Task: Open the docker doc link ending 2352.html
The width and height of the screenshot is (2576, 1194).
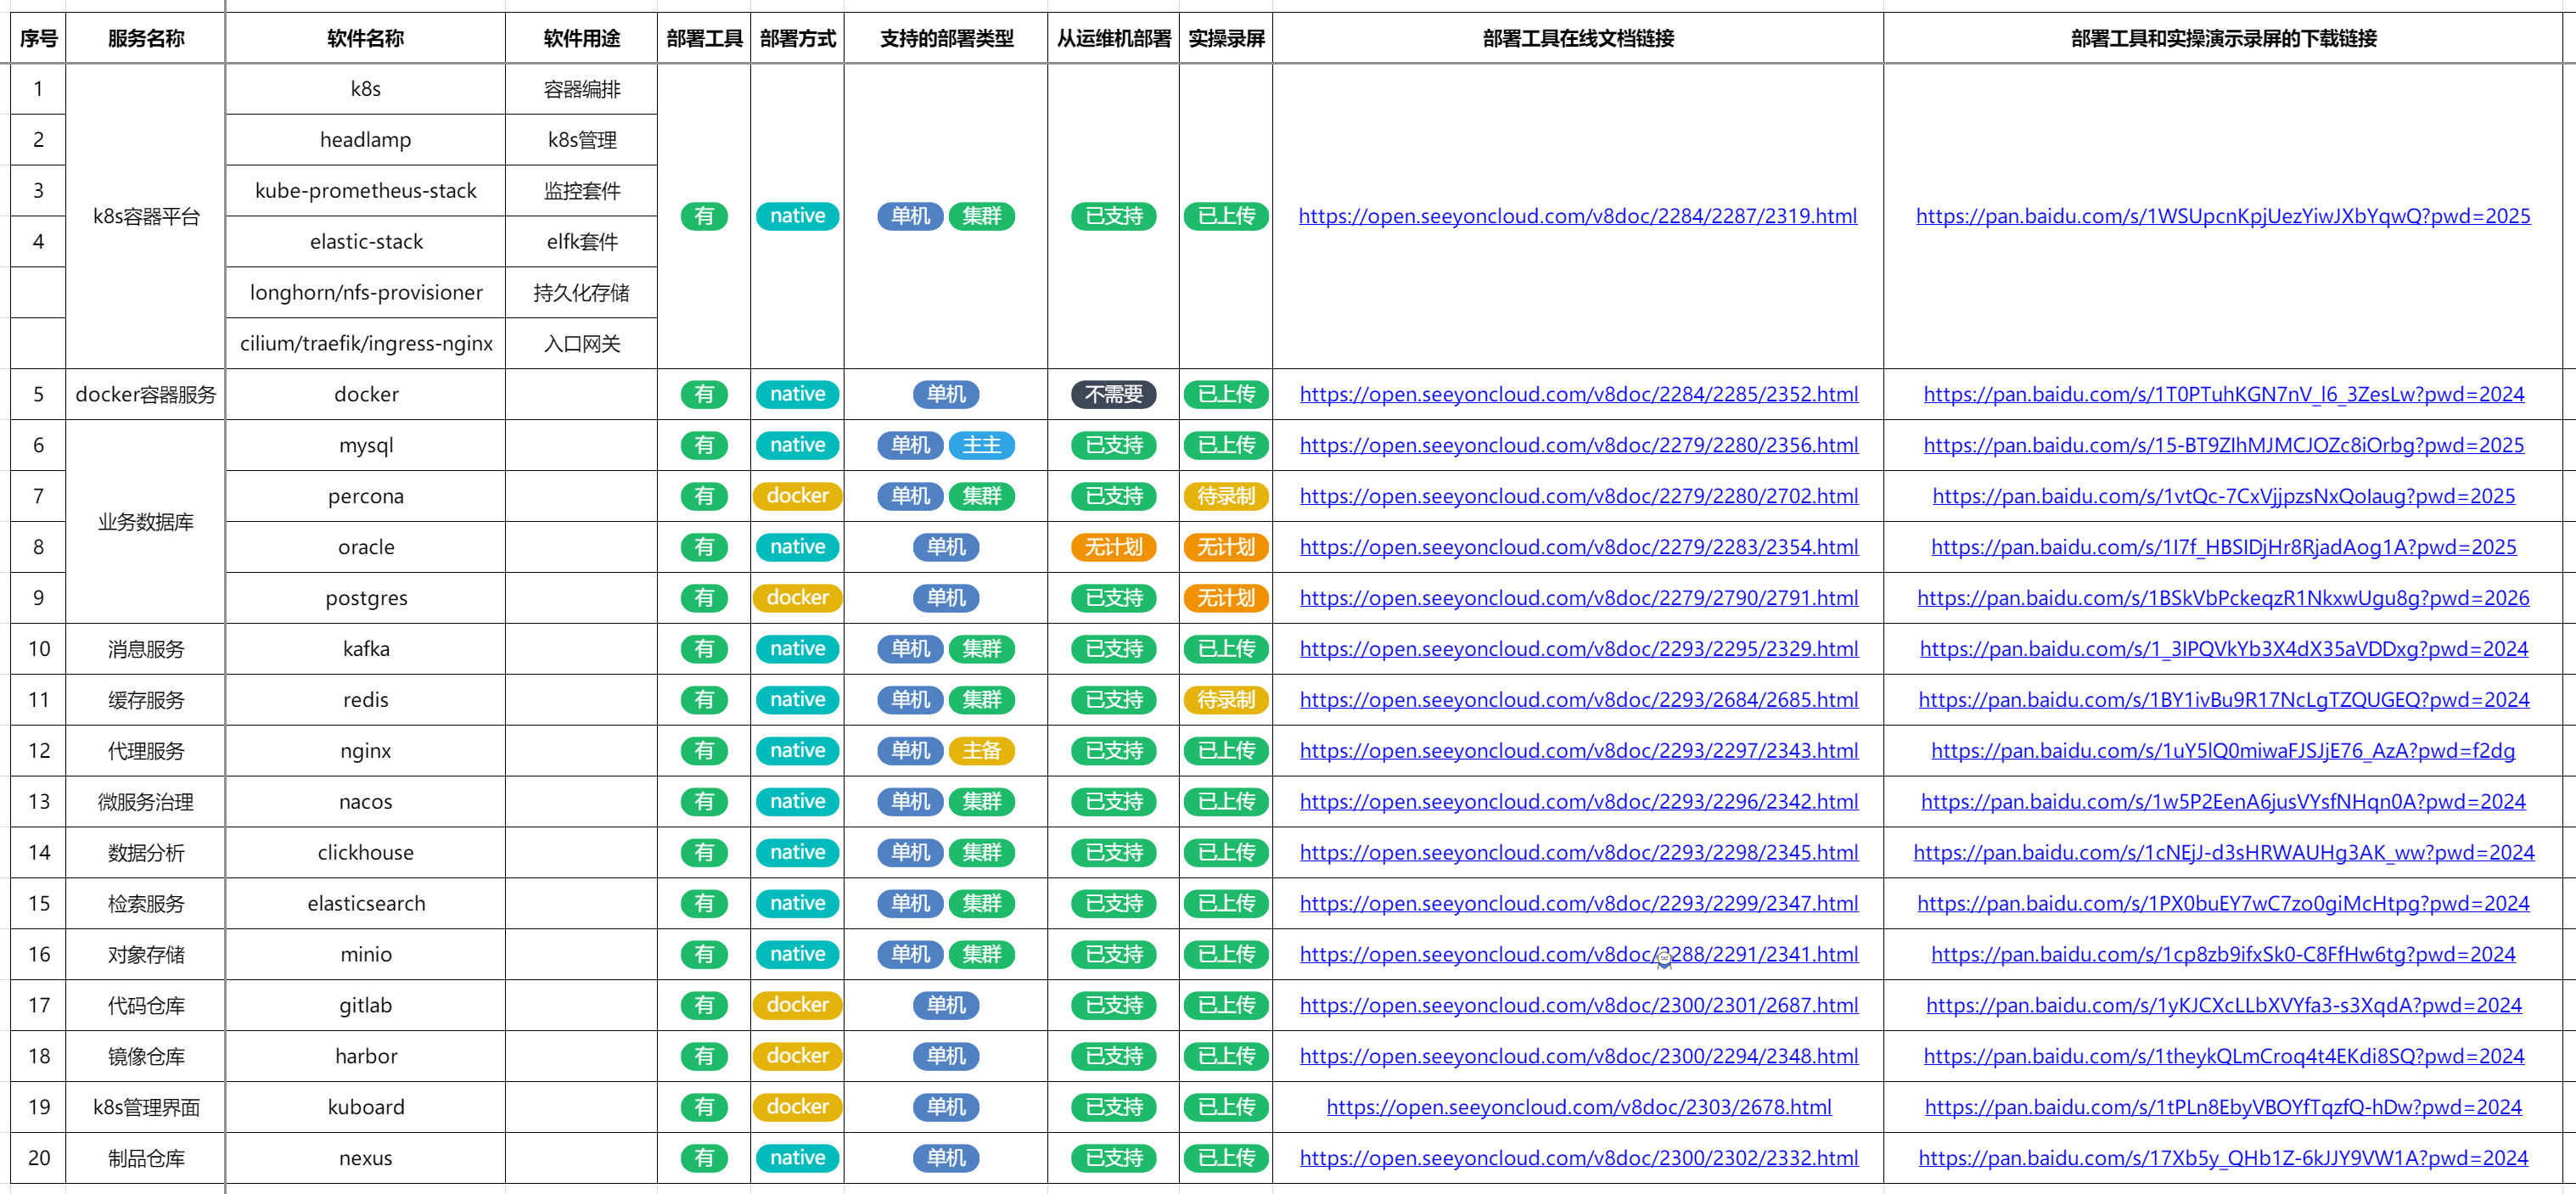Action: click(1578, 394)
